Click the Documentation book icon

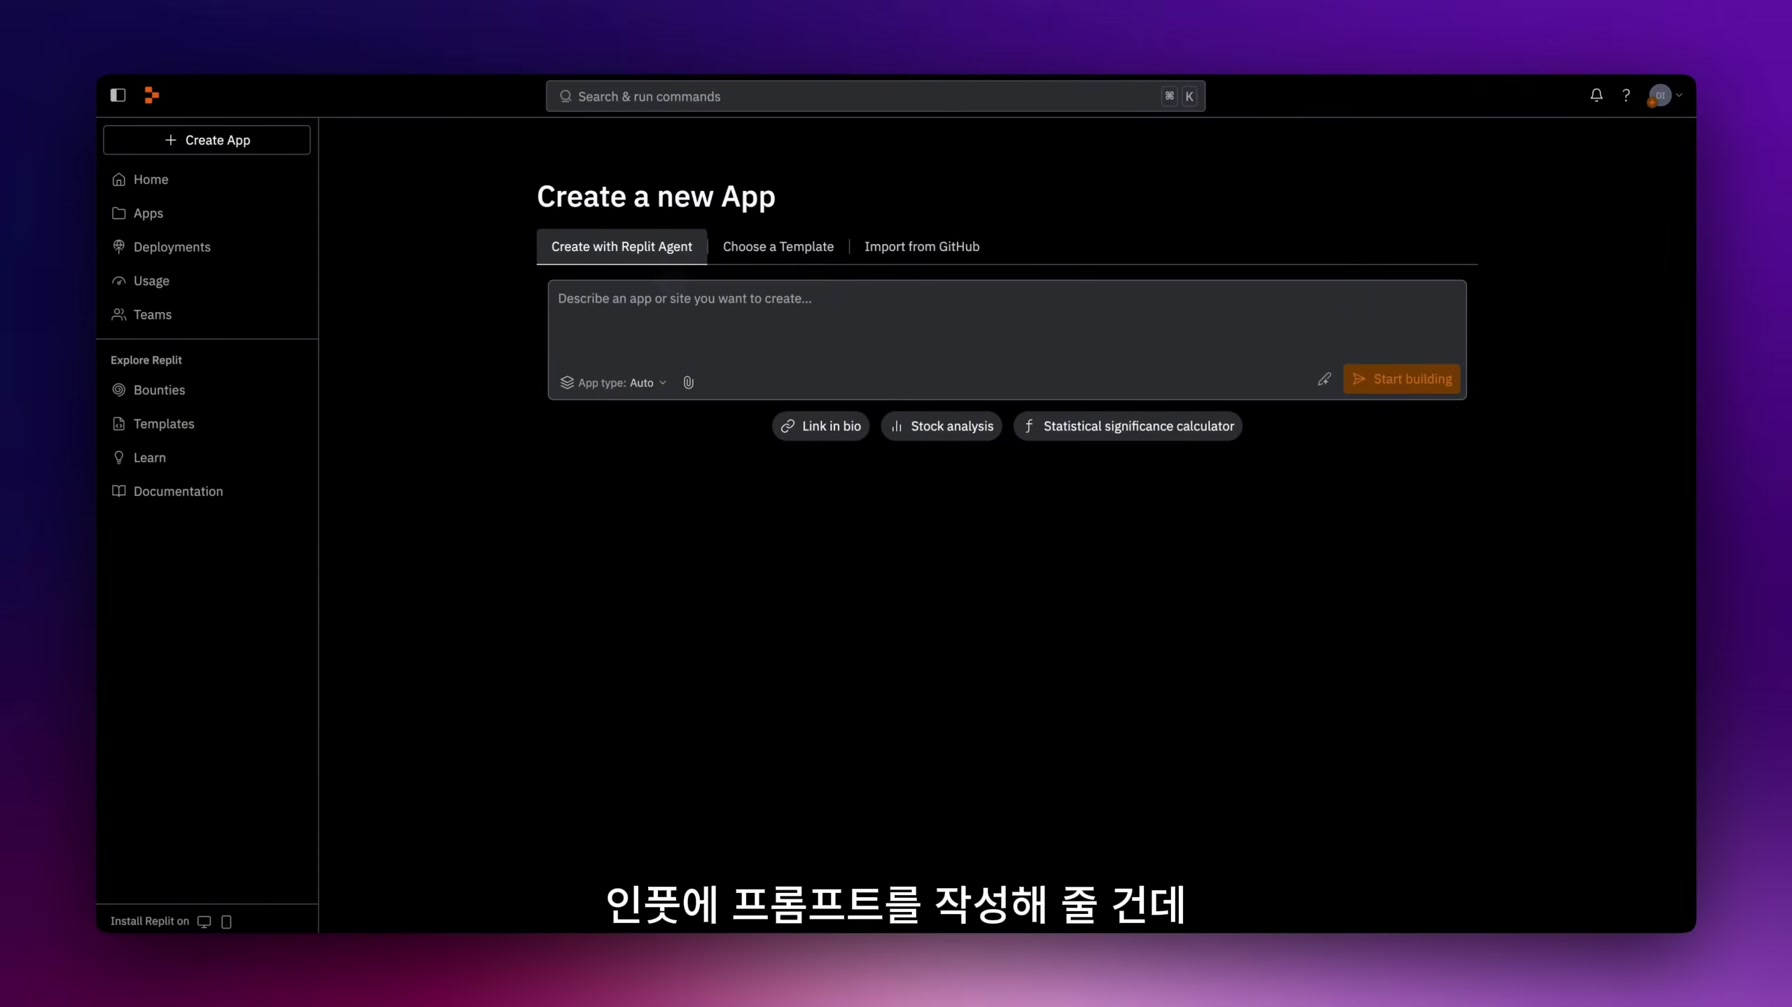pyautogui.click(x=119, y=492)
